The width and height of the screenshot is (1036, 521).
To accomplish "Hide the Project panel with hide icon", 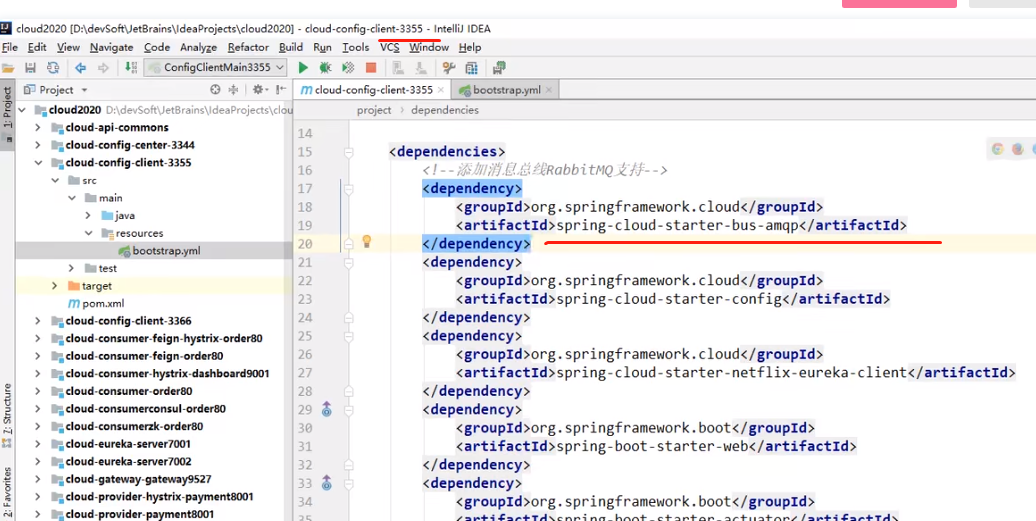I will [281, 90].
